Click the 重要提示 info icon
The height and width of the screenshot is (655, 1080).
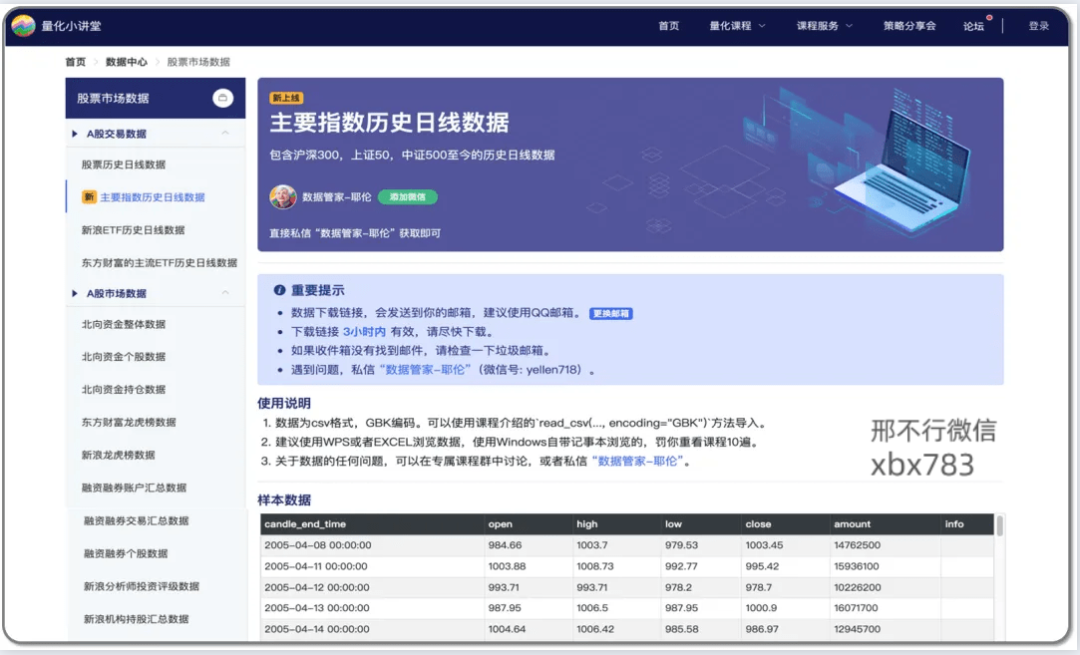279,290
